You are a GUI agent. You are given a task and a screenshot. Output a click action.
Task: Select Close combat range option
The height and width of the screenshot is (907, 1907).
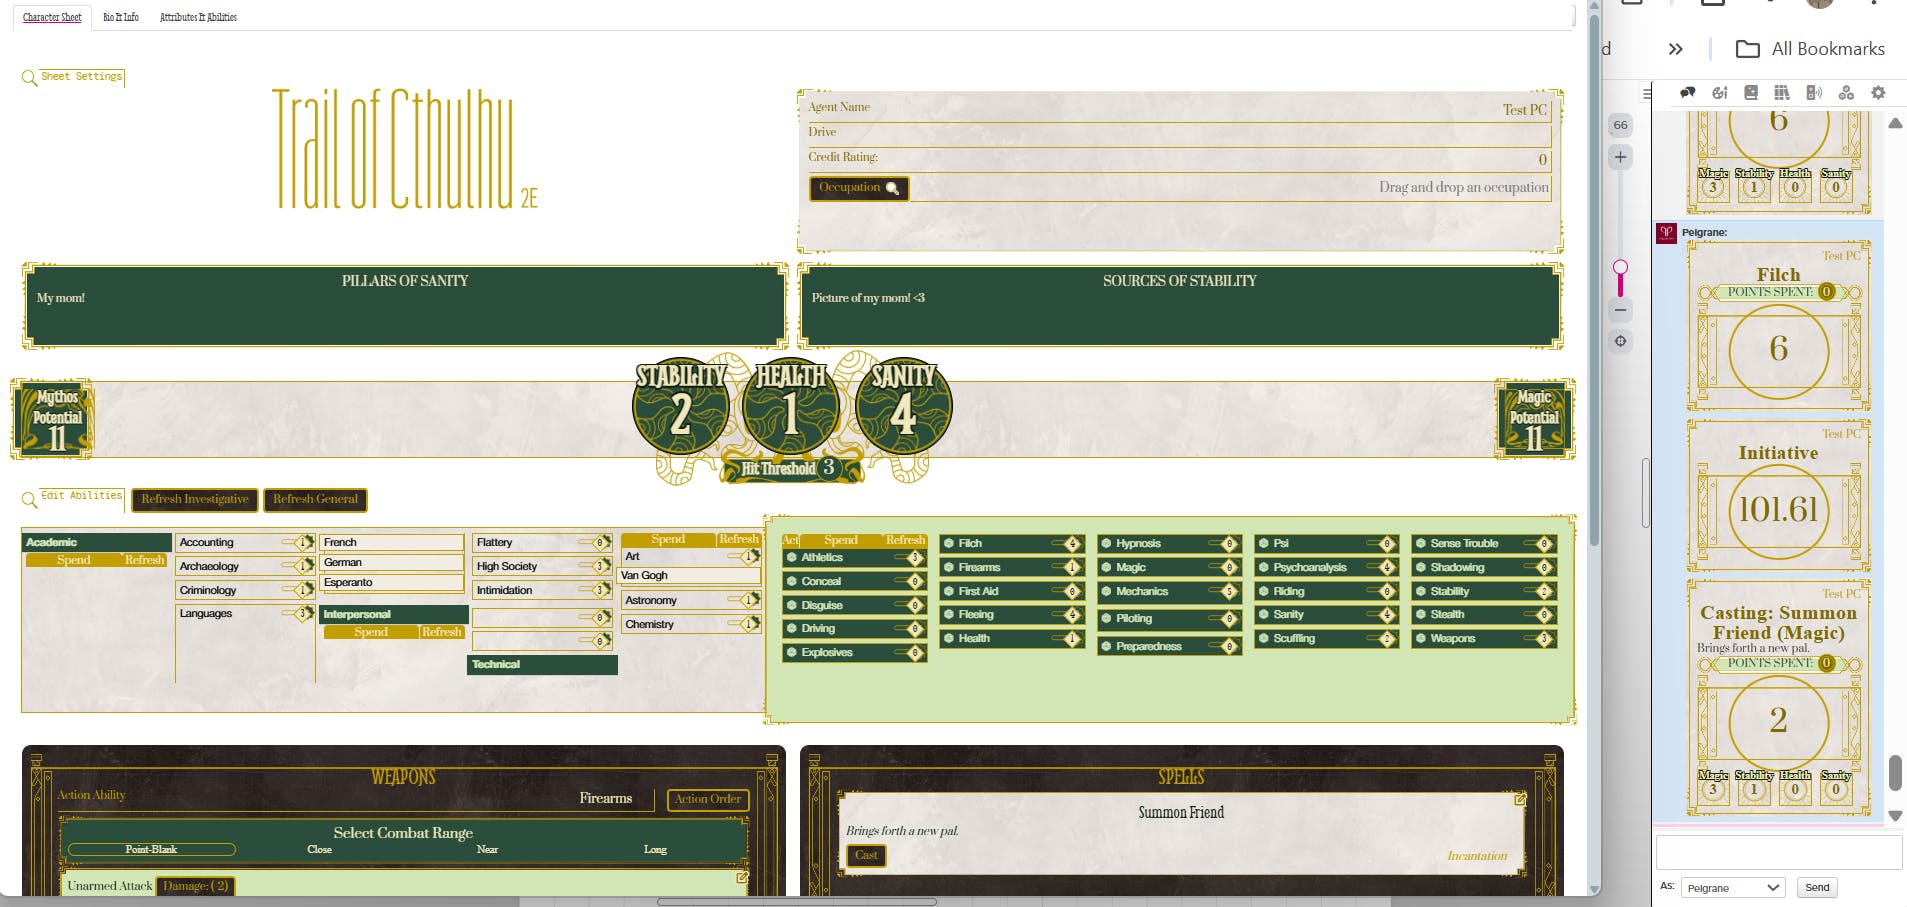click(319, 850)
